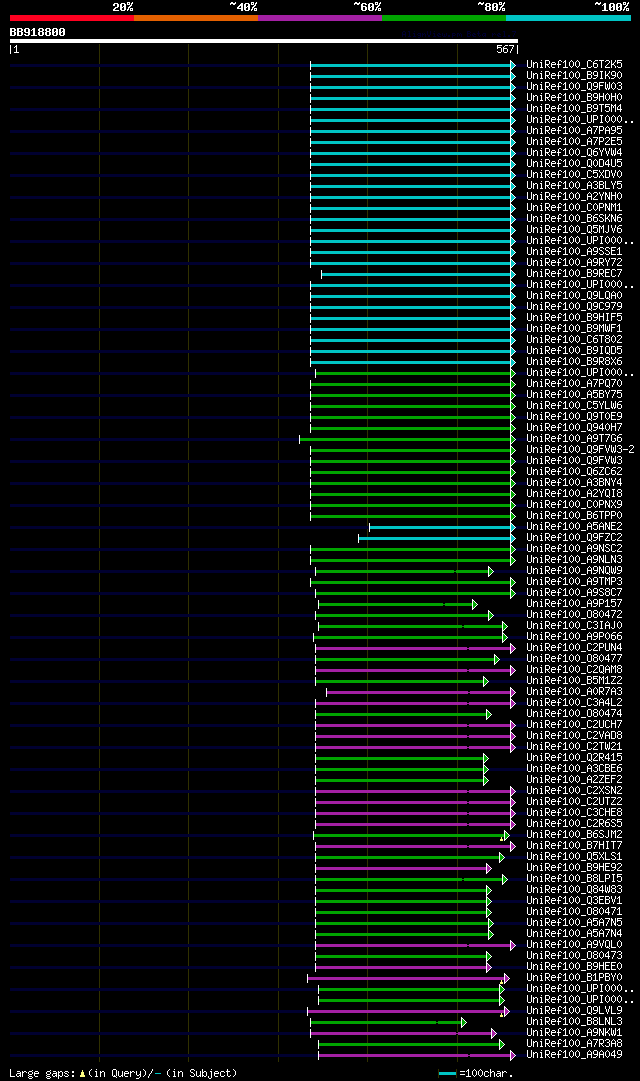
Task: Select hit UniRef100_Q9LVL9
Action: click(574, 1012)
